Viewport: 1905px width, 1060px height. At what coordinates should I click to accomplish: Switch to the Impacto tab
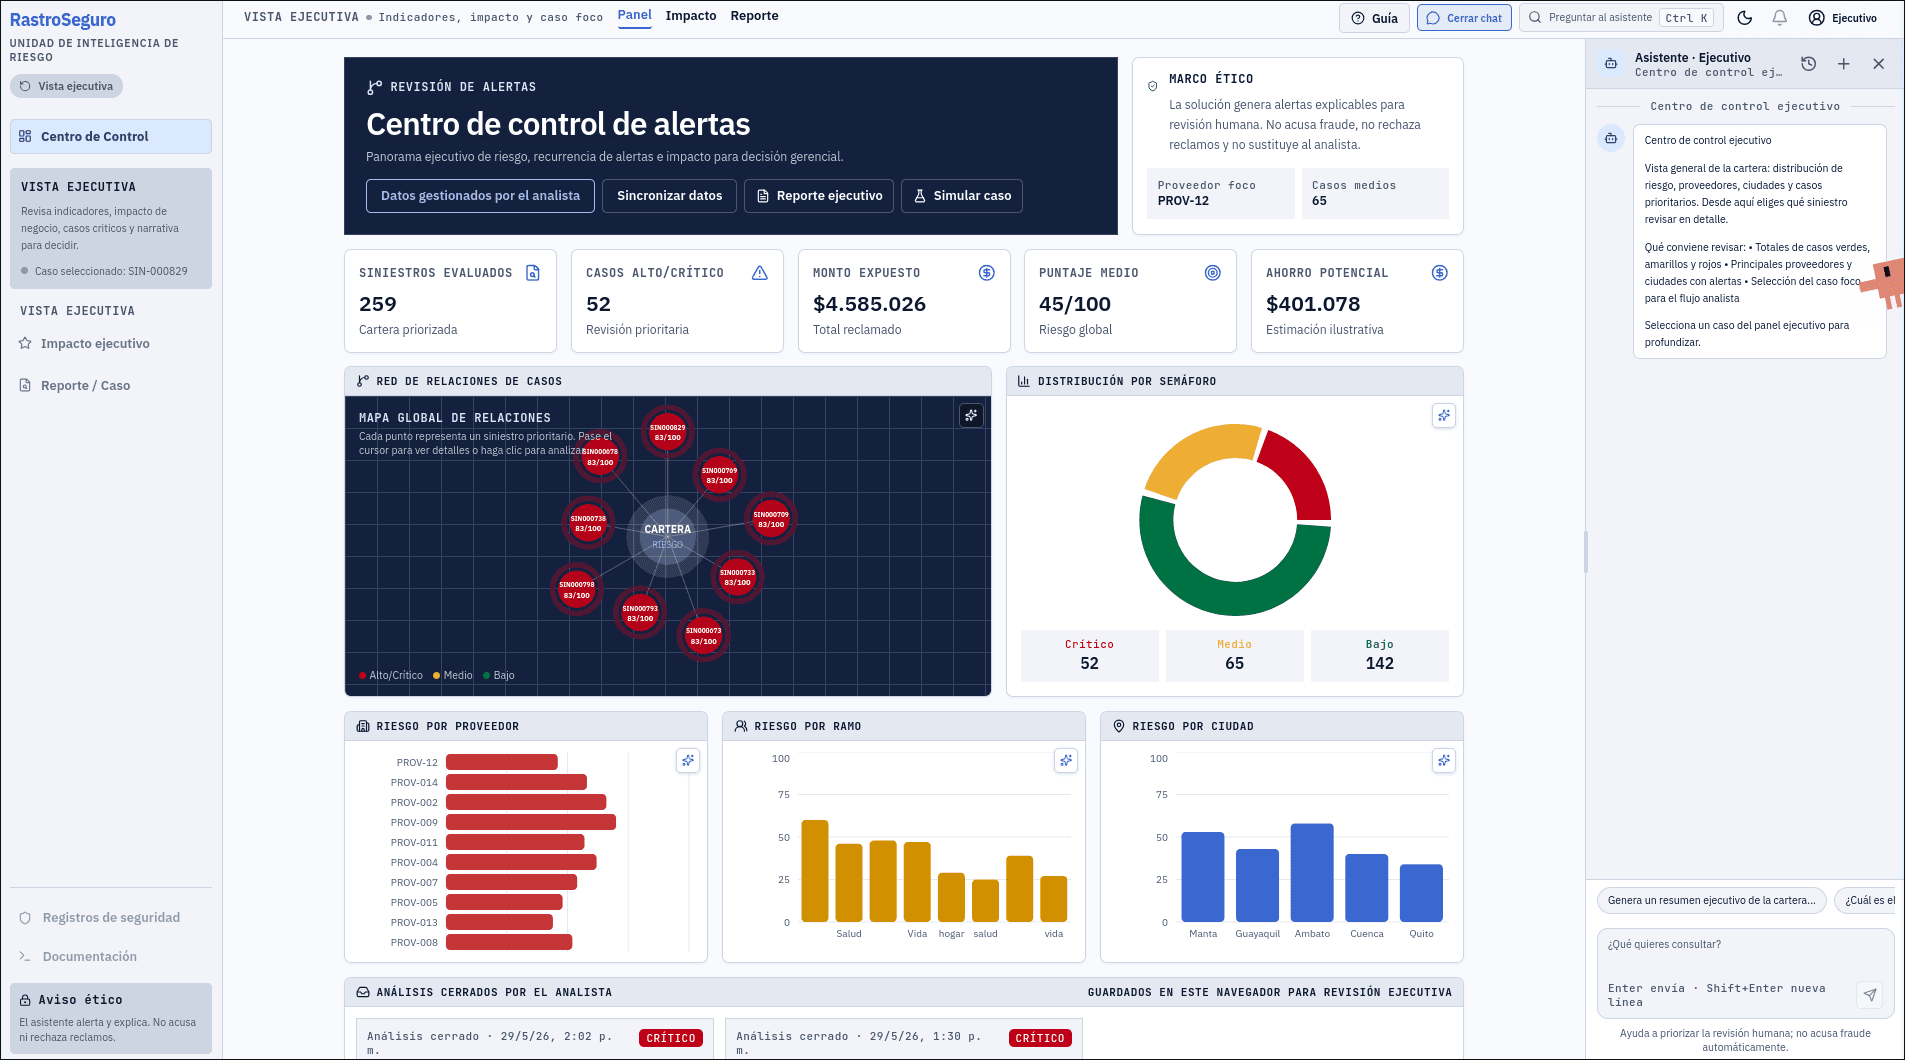click(x=691, y=16)
